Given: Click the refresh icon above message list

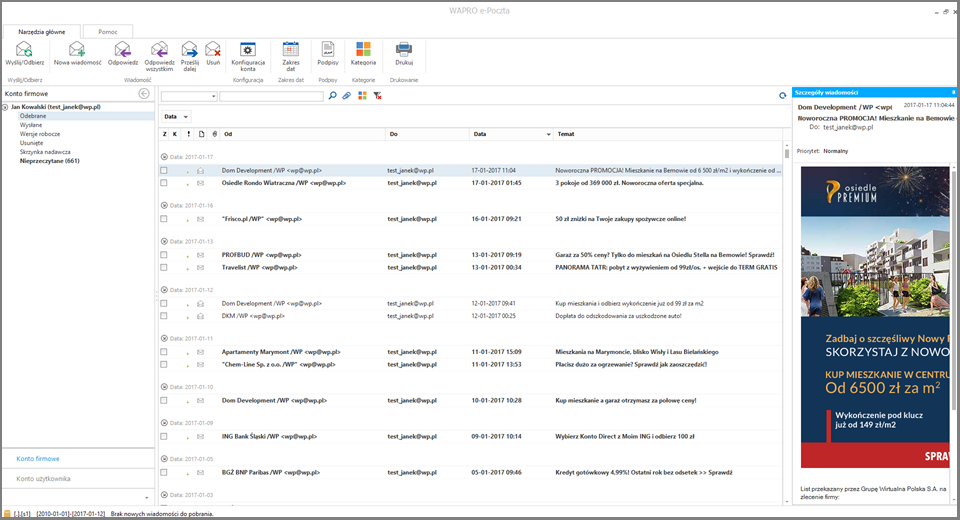Looking at the screenshot, I should (782, 96).
